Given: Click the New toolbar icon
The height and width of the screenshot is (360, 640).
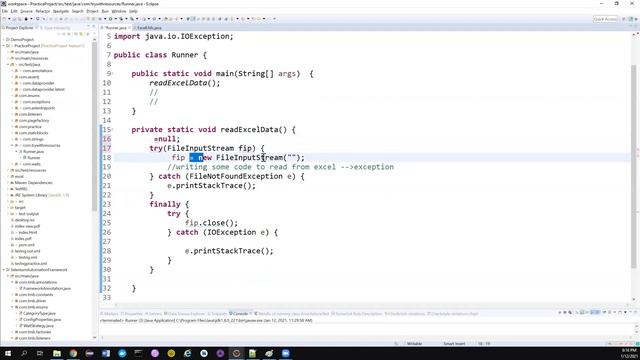Looking at the screenshot, I should click(4, 19).
